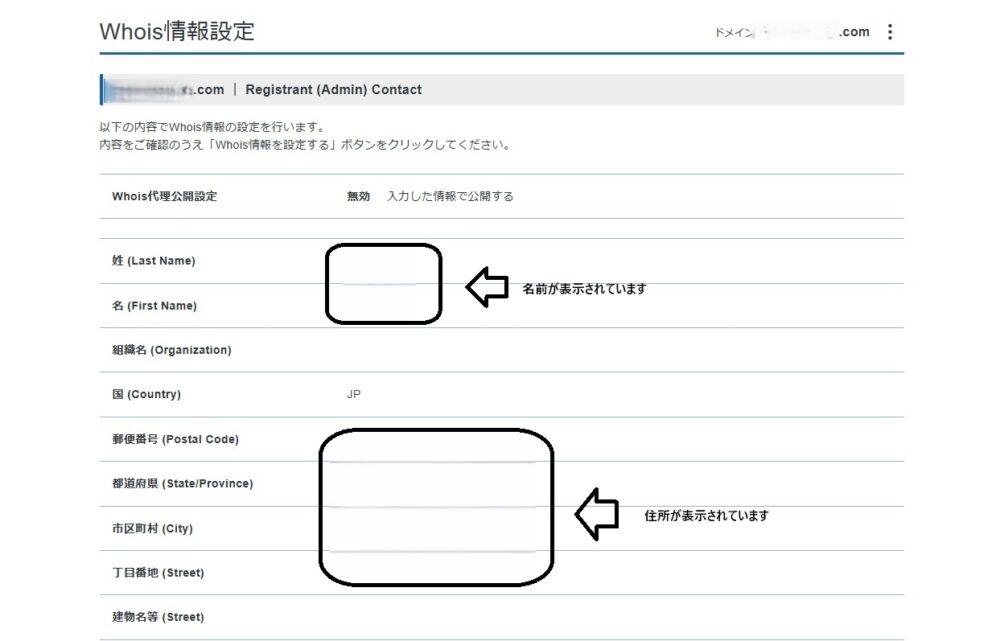This screenshot has width=1000, height=641.
Task: Click the 市区町村 (City) label
Action: (x=152, y=528)
